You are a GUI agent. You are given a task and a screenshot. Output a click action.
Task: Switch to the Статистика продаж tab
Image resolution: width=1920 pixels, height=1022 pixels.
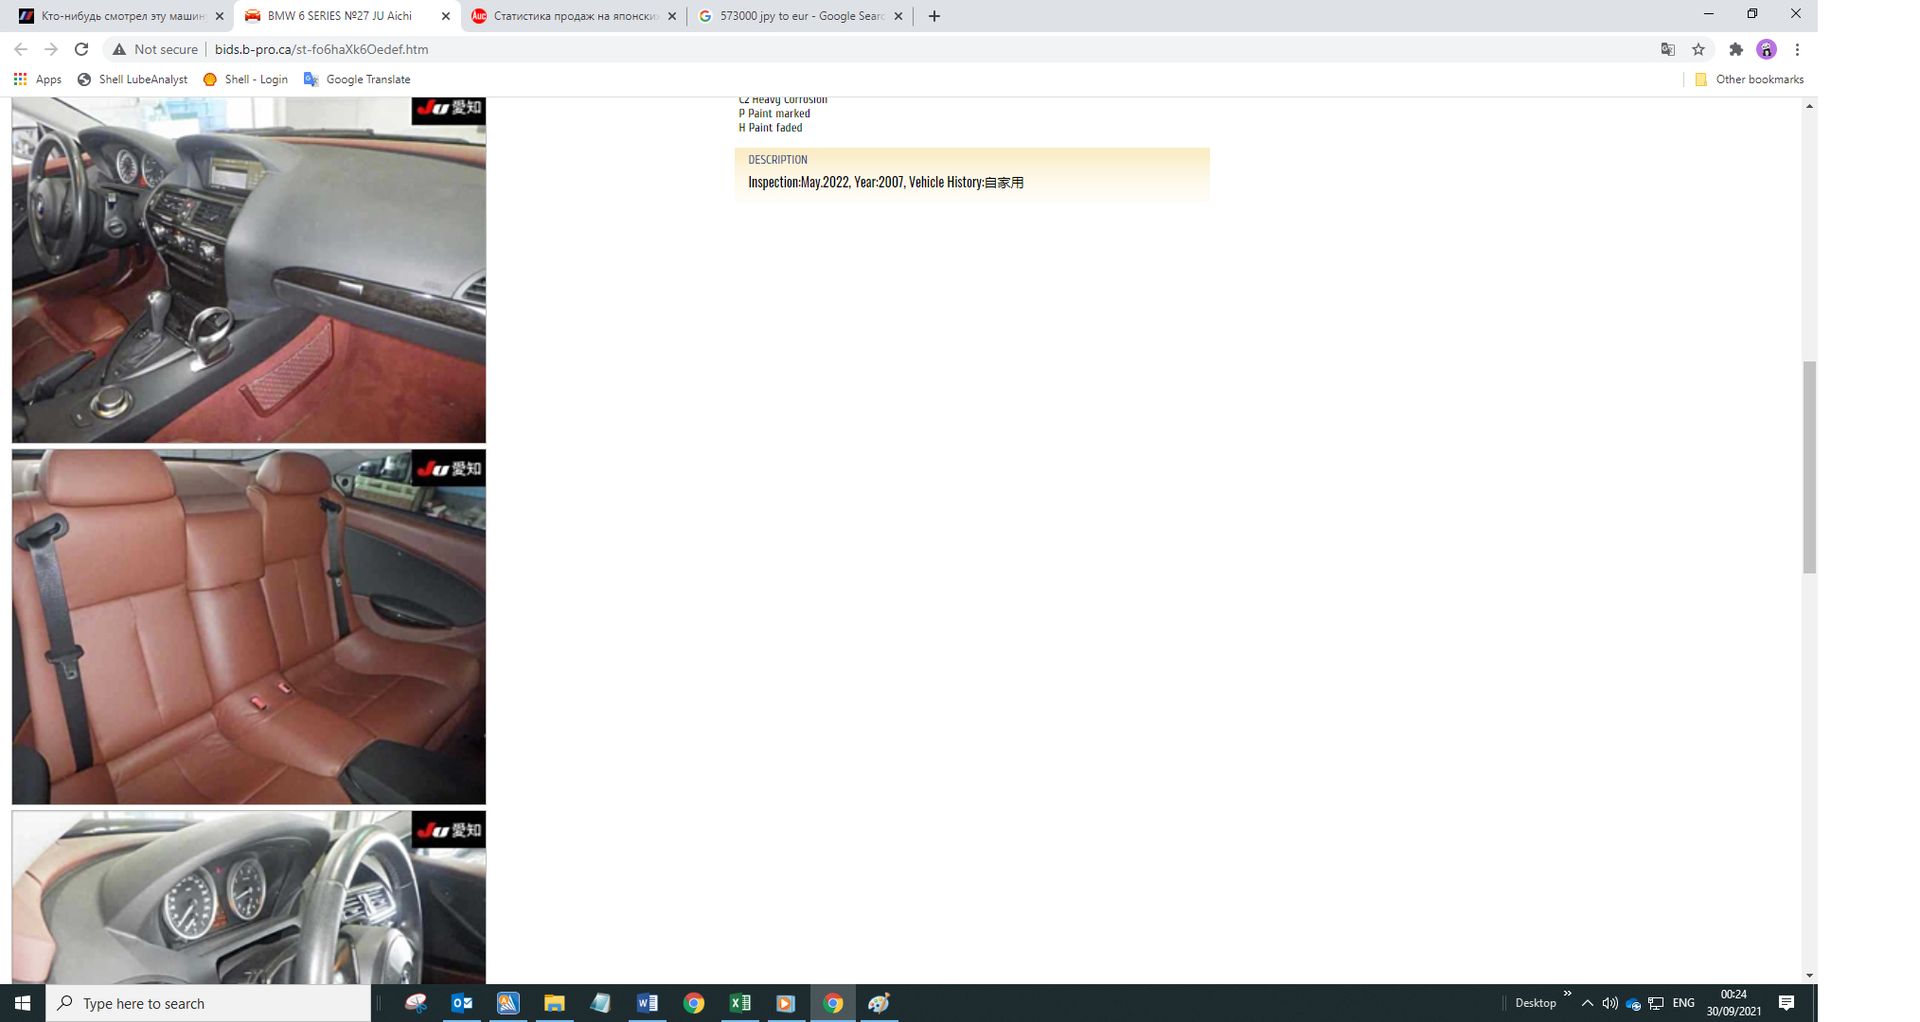pos(573,16)
